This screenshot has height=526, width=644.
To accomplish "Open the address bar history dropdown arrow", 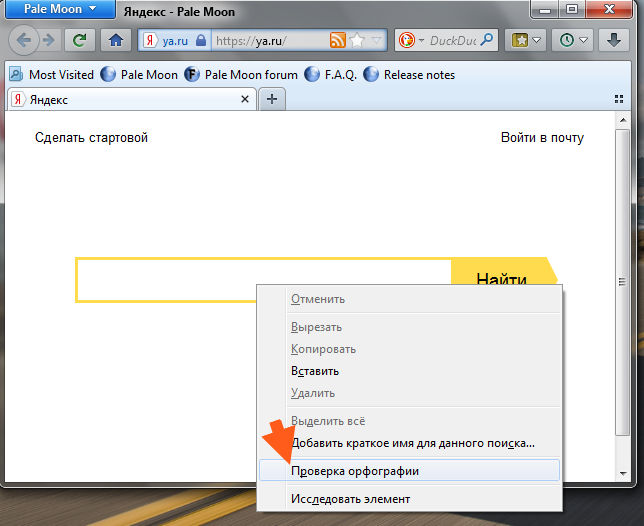I will 377,40.
